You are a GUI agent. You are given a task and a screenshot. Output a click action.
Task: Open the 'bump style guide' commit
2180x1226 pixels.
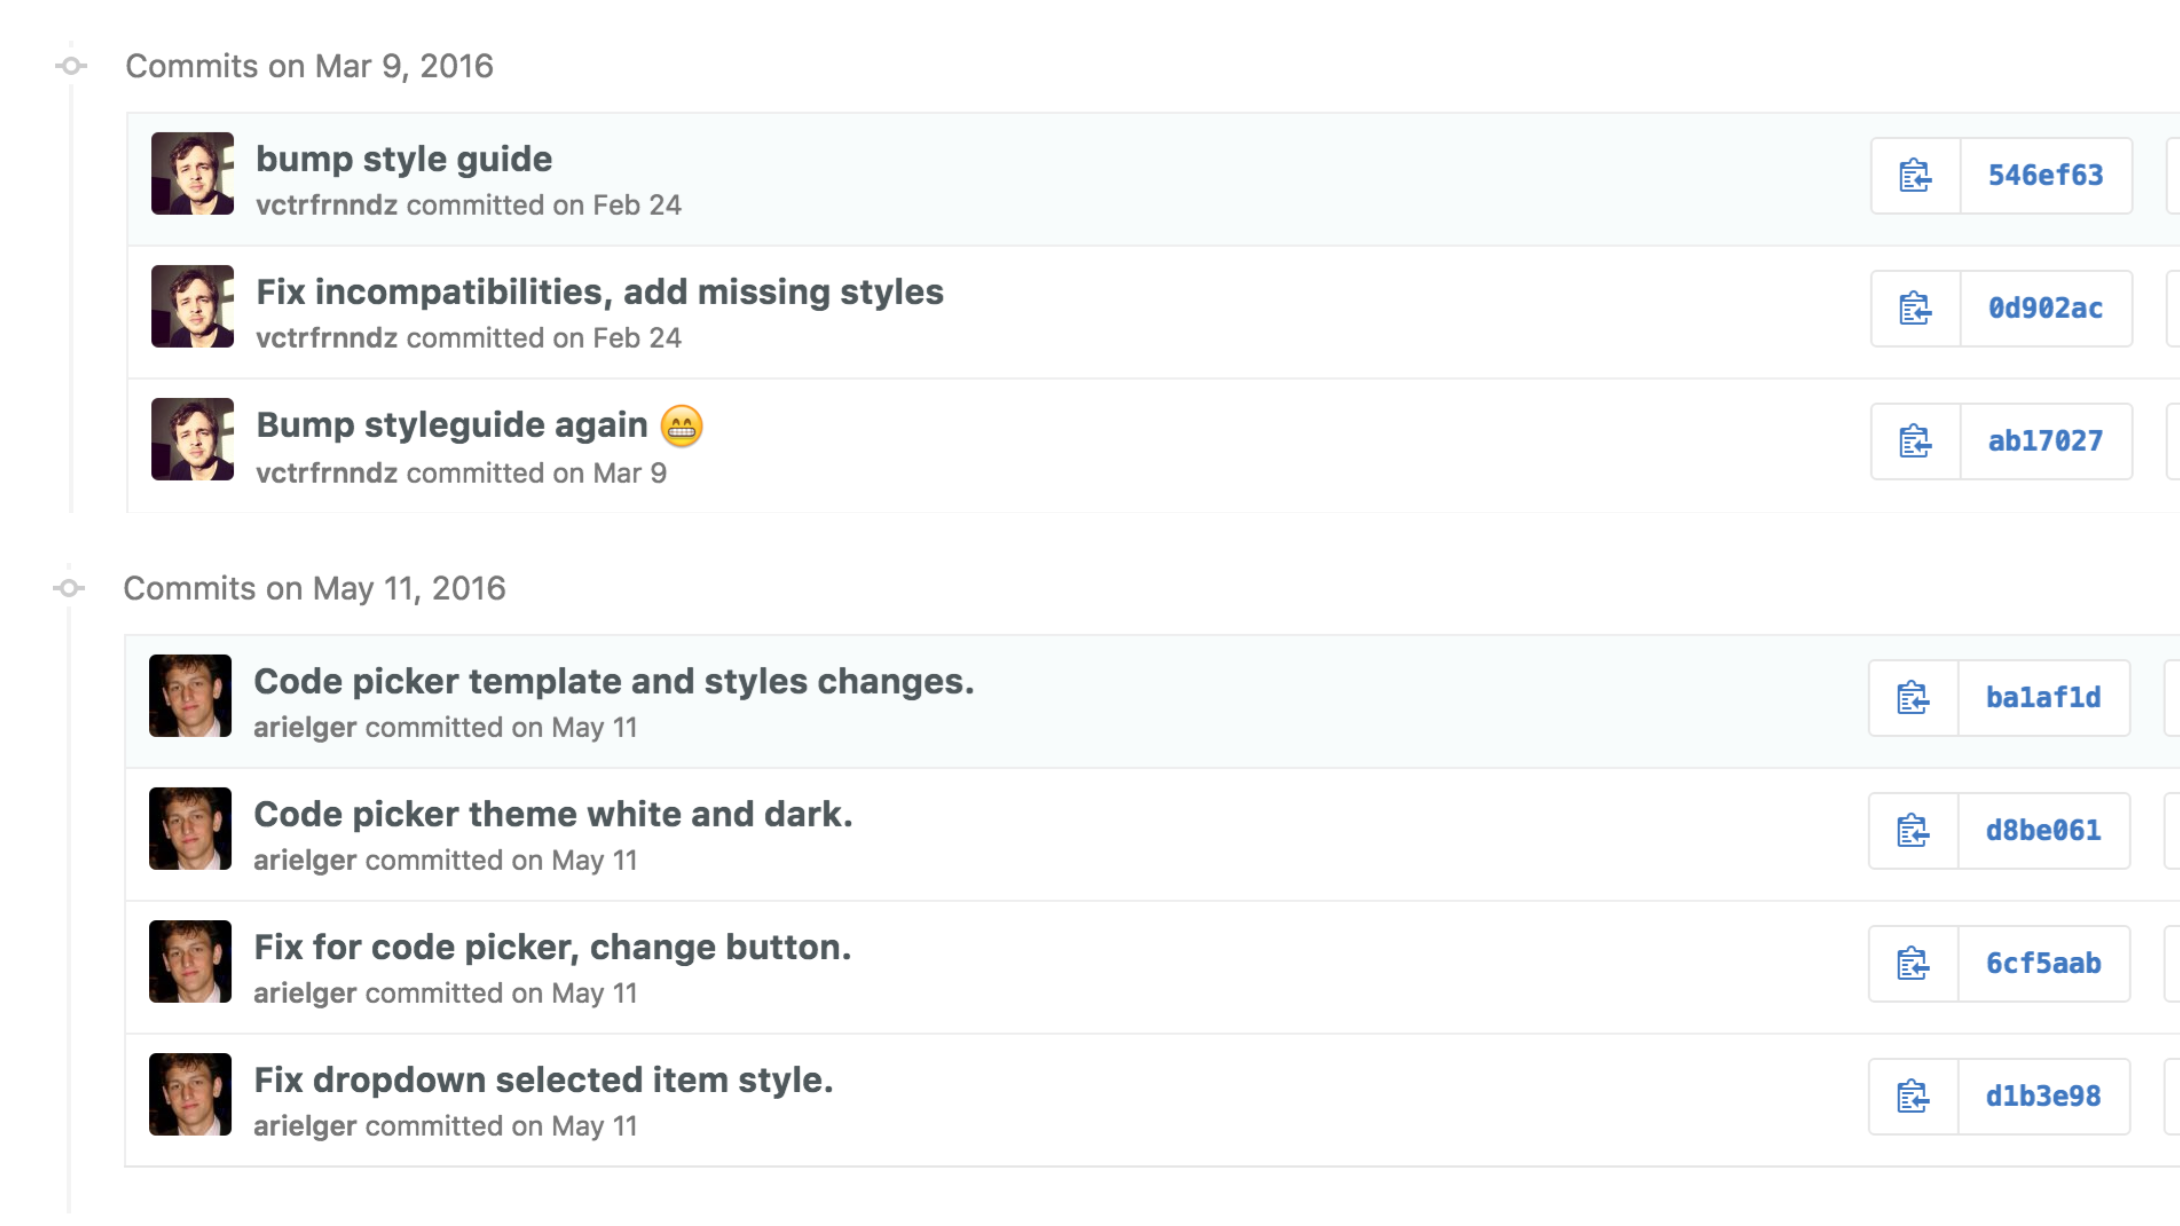tap(404, 159)
